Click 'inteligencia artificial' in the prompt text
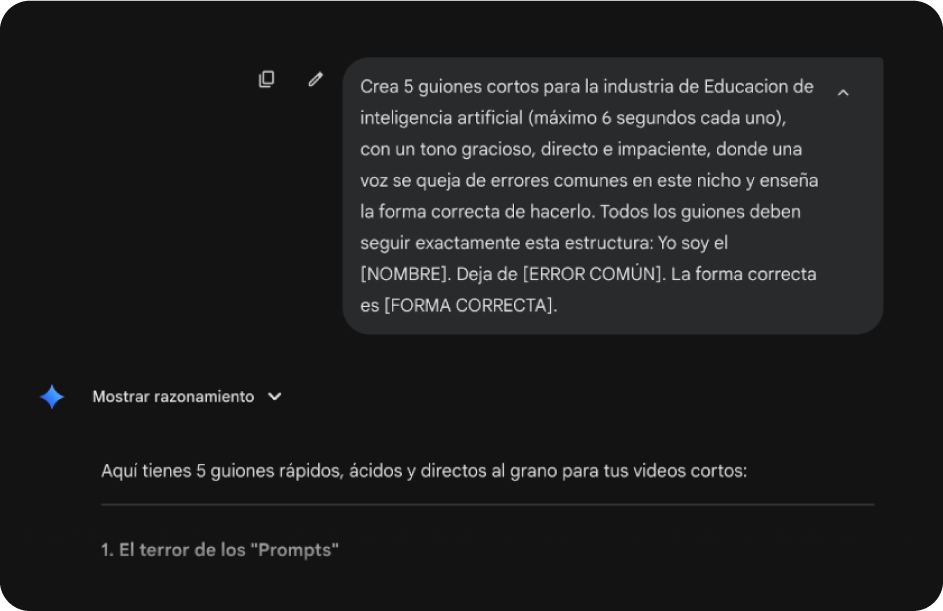 [x=441, y=118]
